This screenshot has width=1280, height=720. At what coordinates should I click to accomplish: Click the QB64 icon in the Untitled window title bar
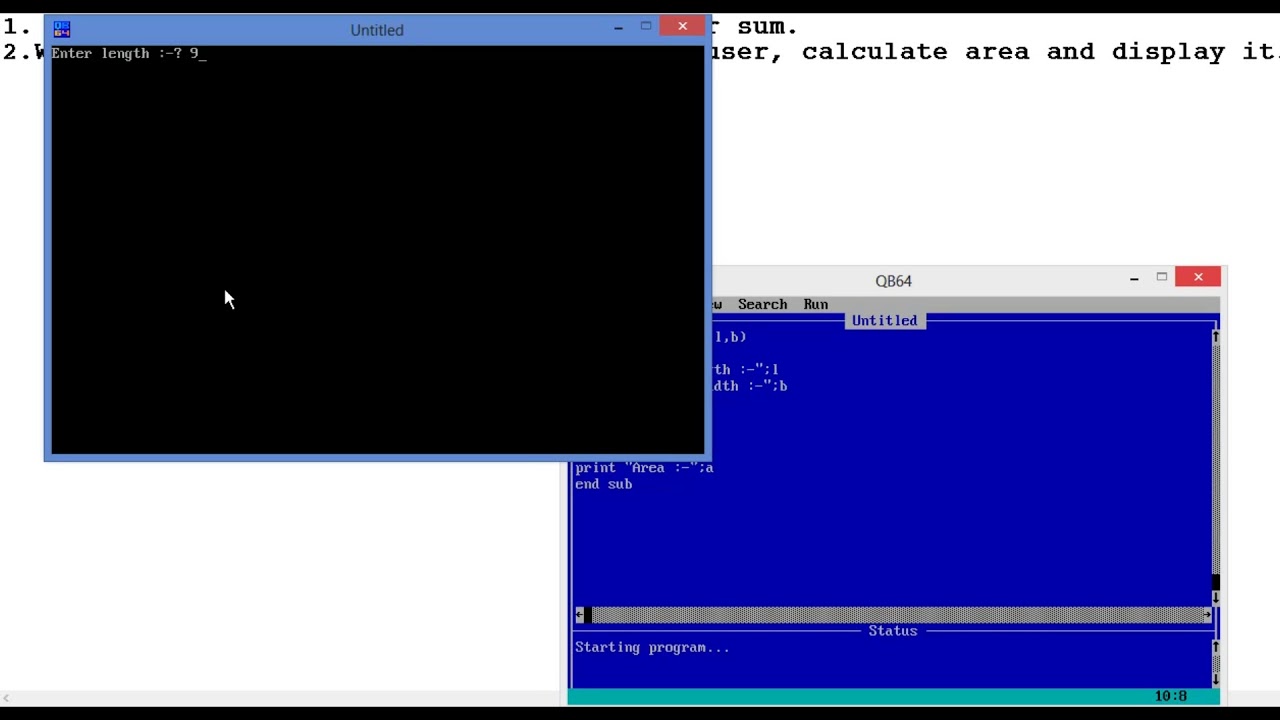click(x=62, y=29)
